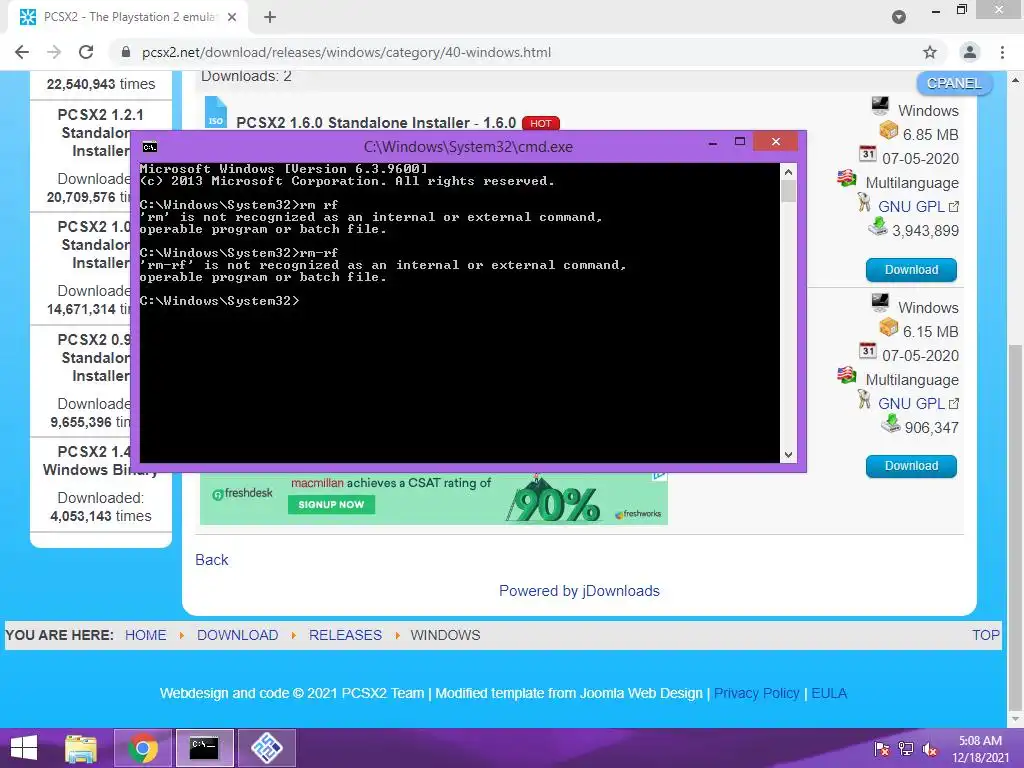
Task: Go to HOME breadcrumb
Action: pyautogui.click(x=146, y=635)
